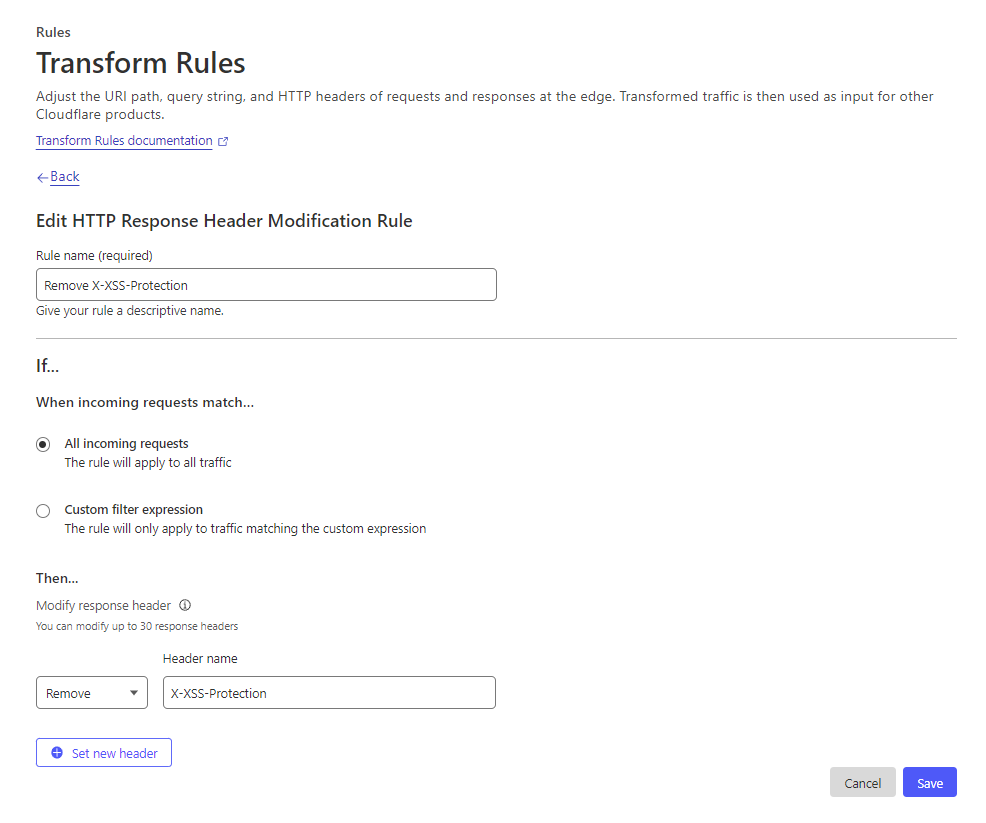Click the 'When incoming requests match...' text
This screenshot has height=823, width=986.
[x=145, y=402]
